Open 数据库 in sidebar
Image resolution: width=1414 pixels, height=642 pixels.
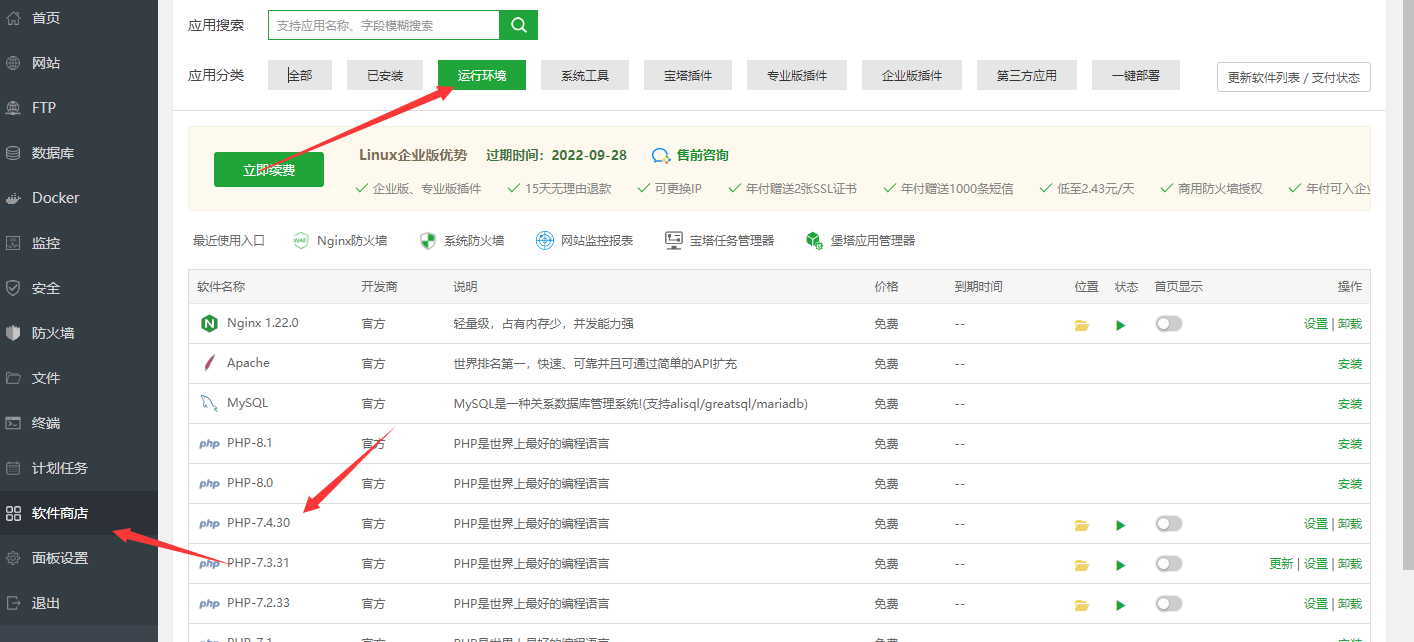(79, 153)
